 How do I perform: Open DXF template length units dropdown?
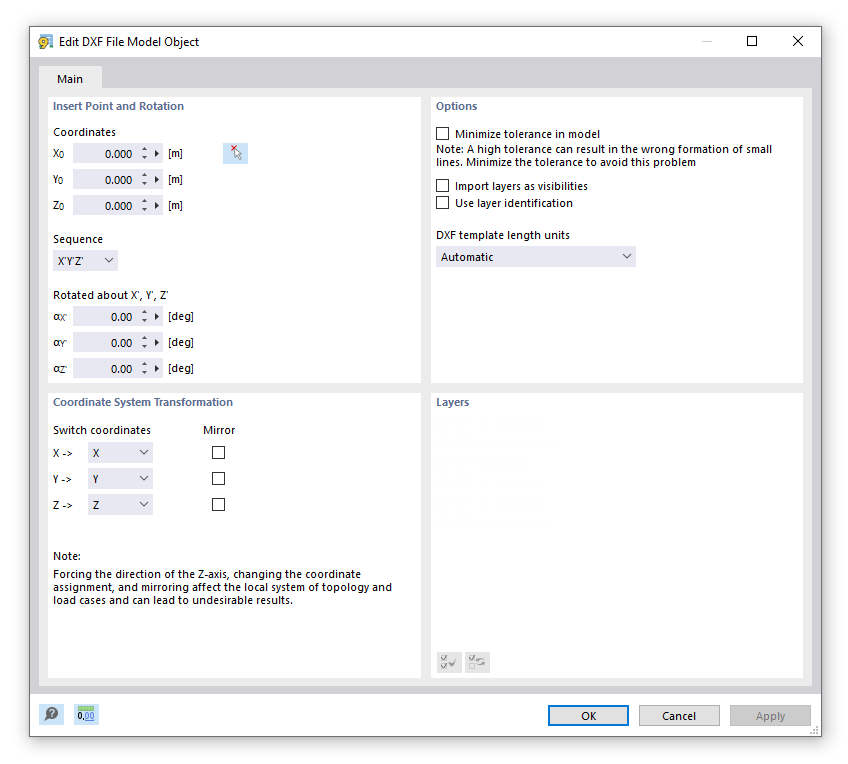click(x=535, y=256)
